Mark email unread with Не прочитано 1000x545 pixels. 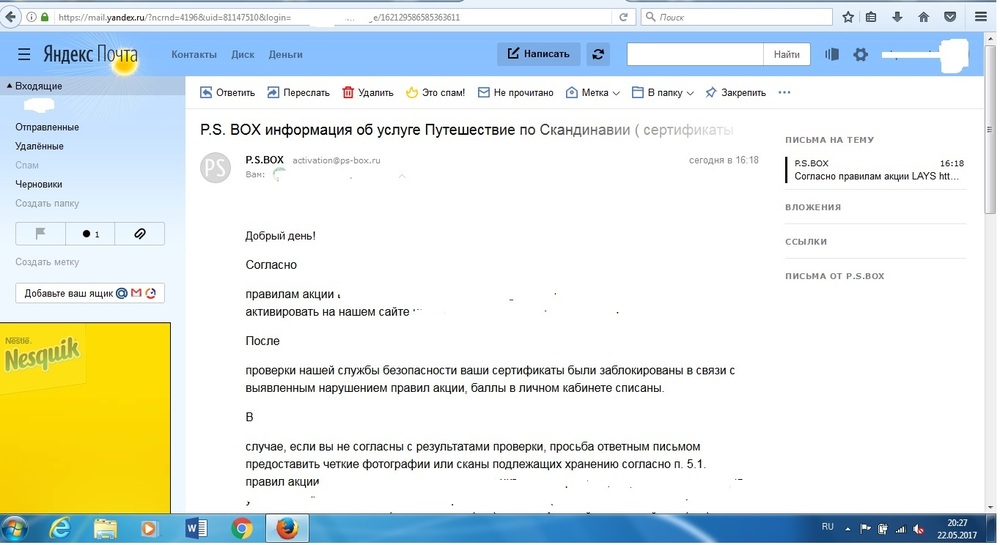click(x=515, y=92)
